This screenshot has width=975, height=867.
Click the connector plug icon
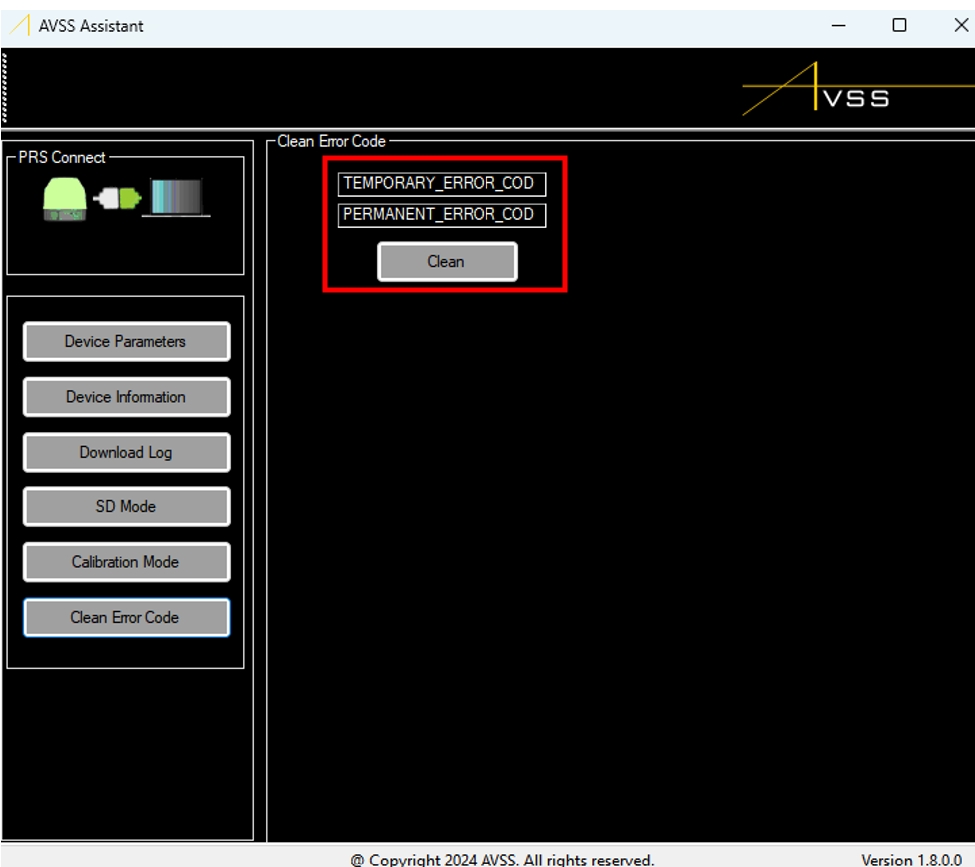[118, 199]
